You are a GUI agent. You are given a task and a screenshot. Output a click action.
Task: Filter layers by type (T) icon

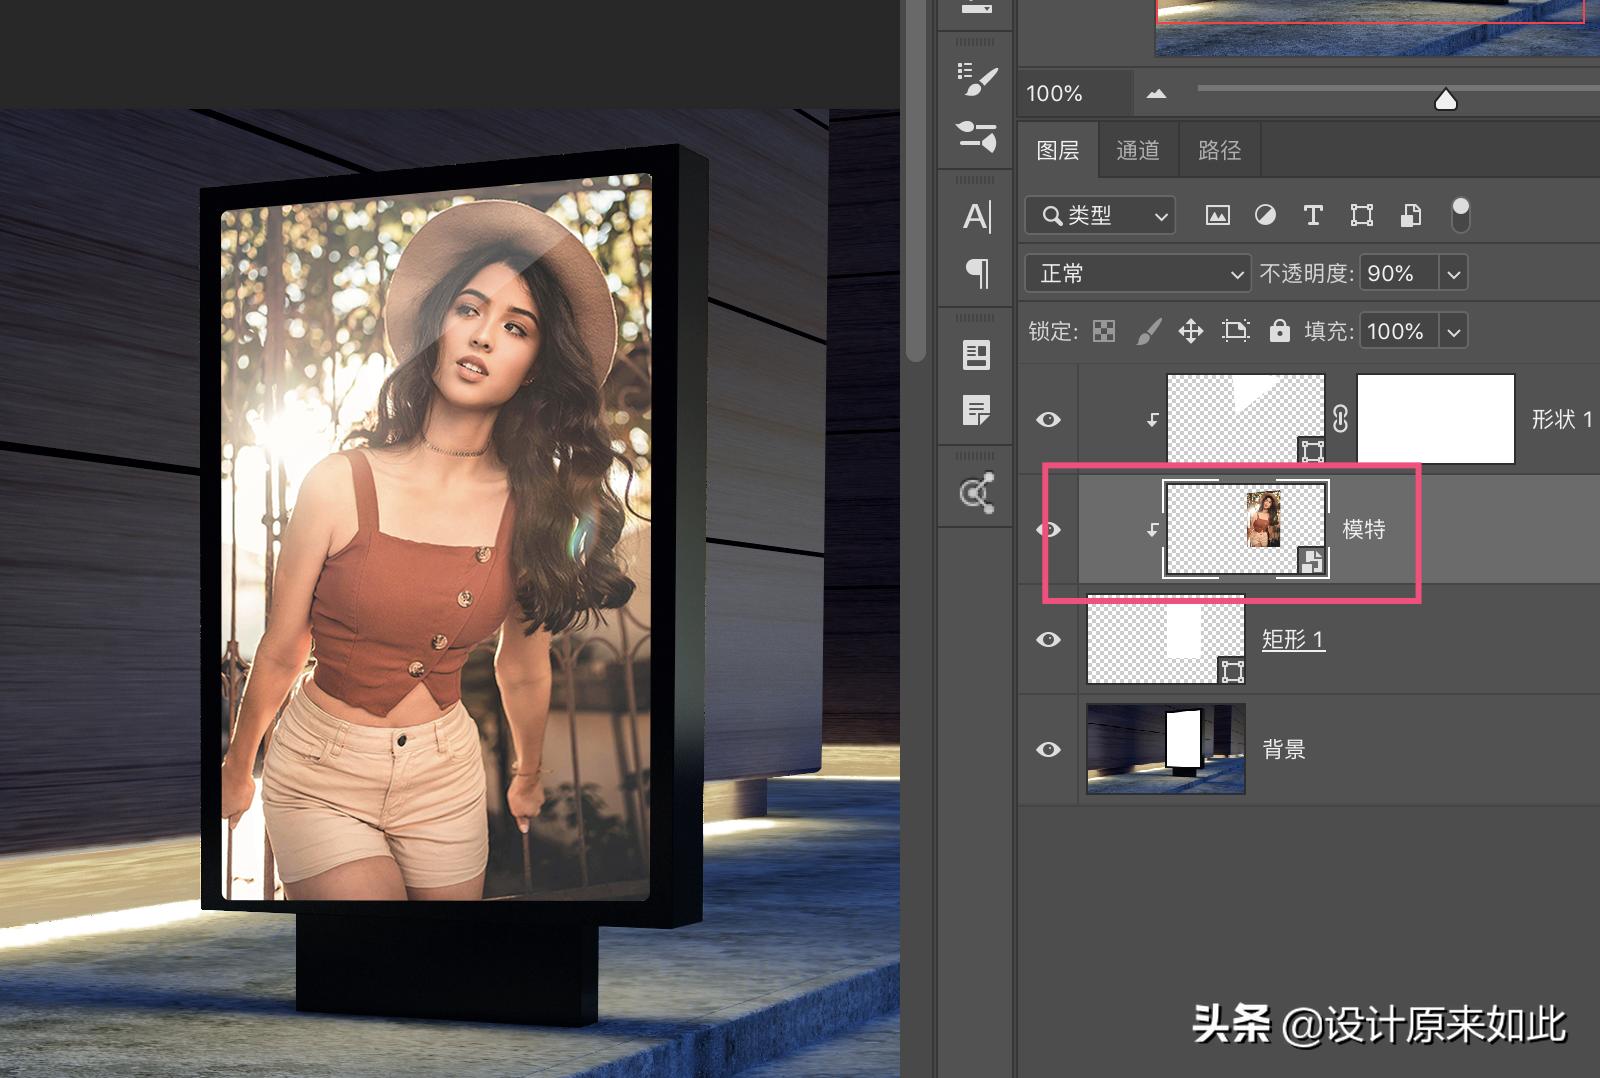1313,215
